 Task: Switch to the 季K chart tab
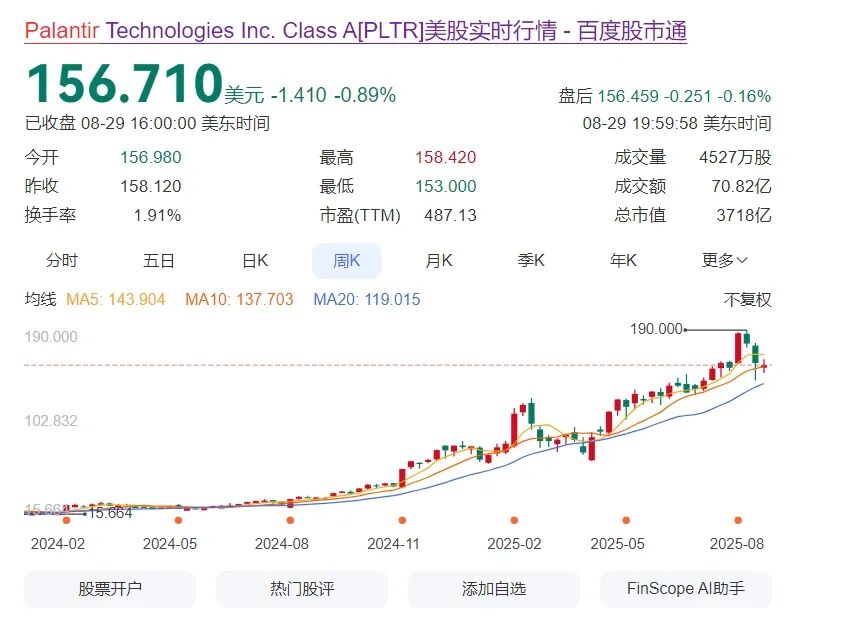point(531,260)
